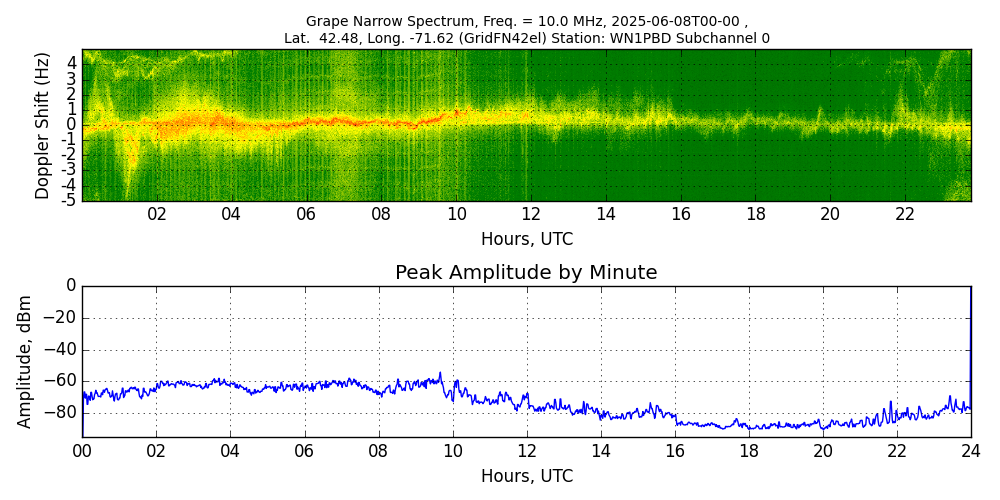Click the 'Grape Narrow Spectrum' title line

coord(526,21)
